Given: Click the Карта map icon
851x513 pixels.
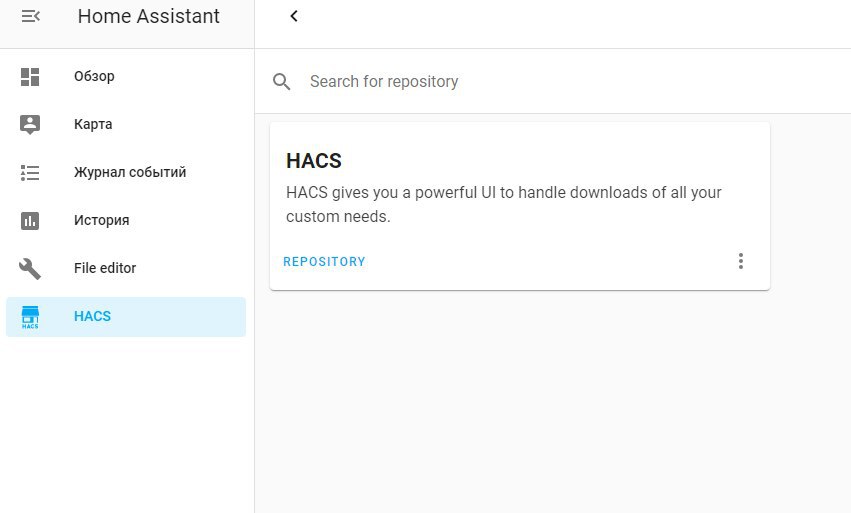Looking at the screenshot, I should (x=30, y=124).
